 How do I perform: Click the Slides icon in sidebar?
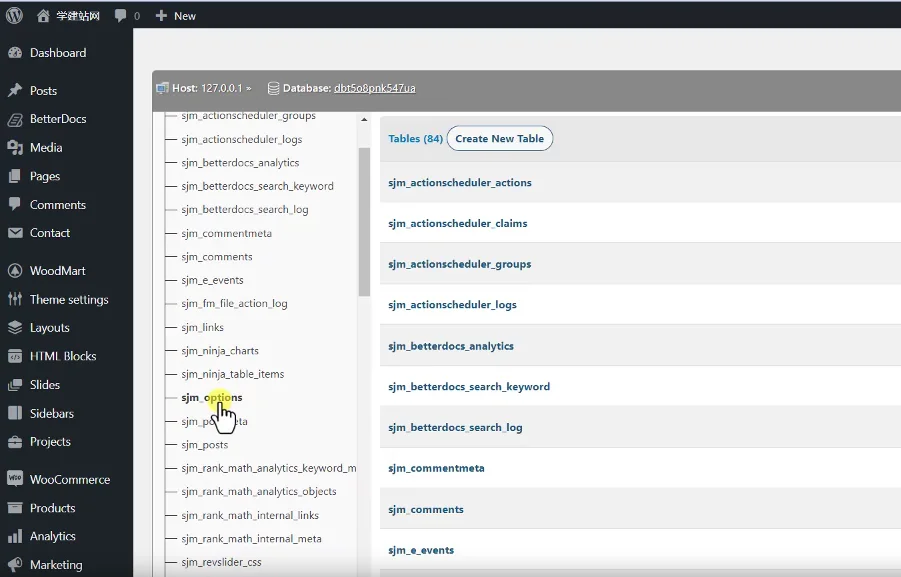click(15, 384)
